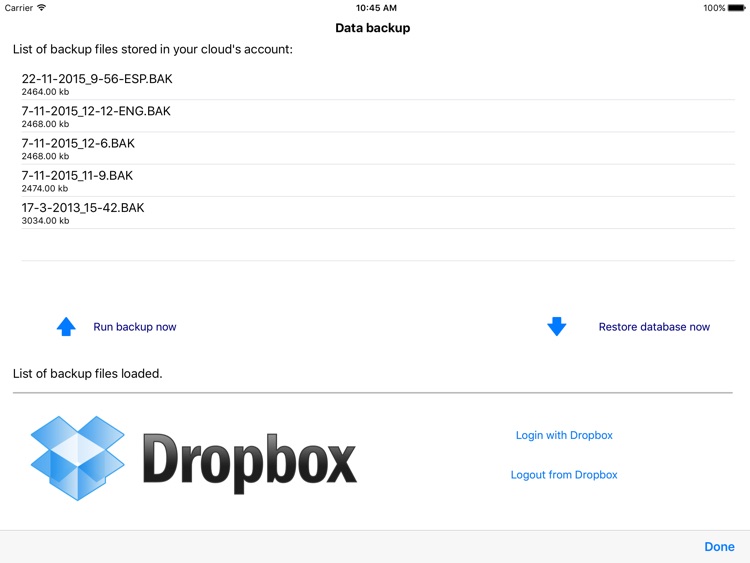
Task: Click the Dropbox logo image
Action: point(194,458)
